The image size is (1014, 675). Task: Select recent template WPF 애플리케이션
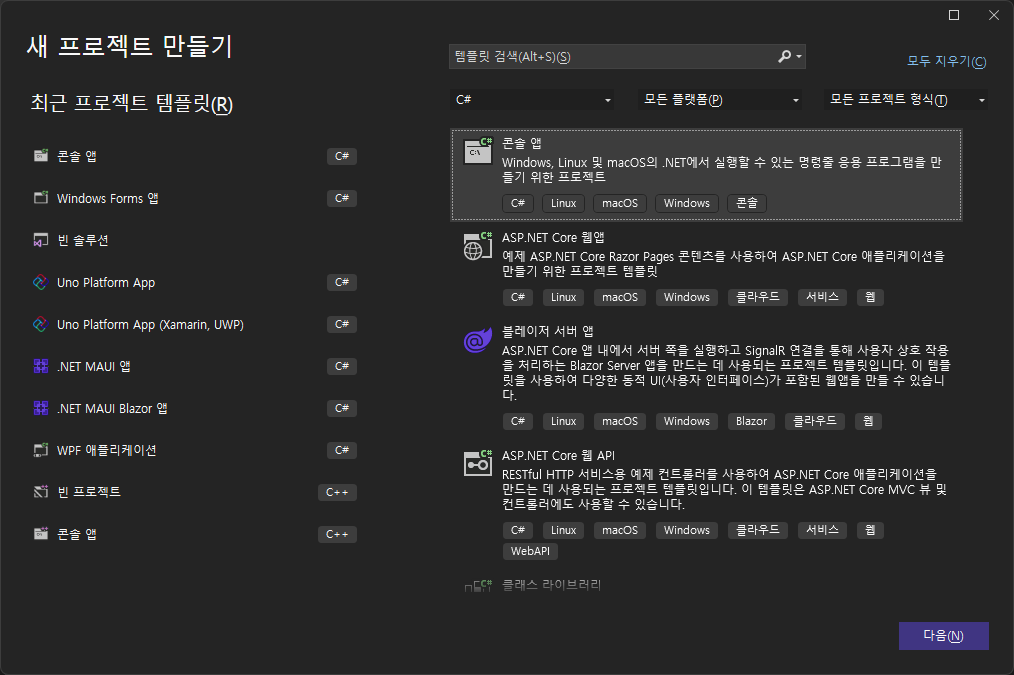point(195,450)
